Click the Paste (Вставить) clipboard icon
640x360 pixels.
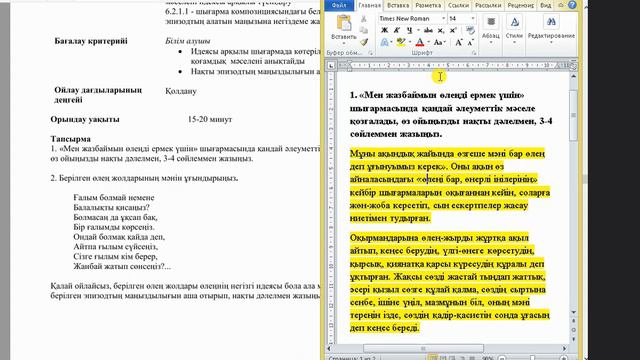pos(344,22)
